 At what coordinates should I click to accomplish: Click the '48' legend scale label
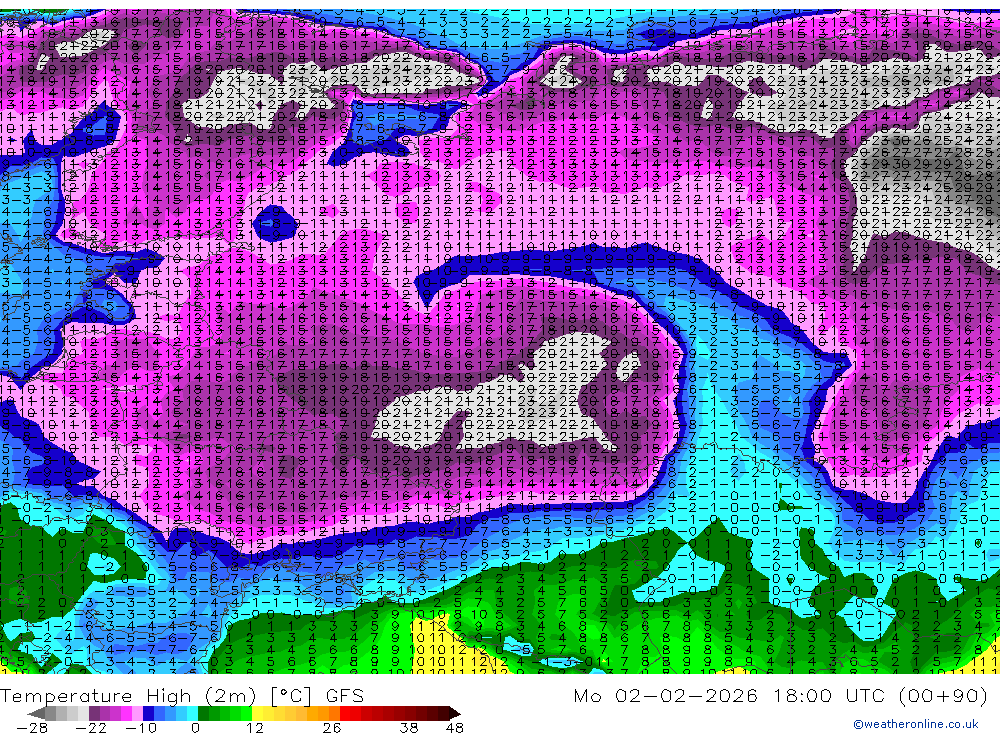455,728
